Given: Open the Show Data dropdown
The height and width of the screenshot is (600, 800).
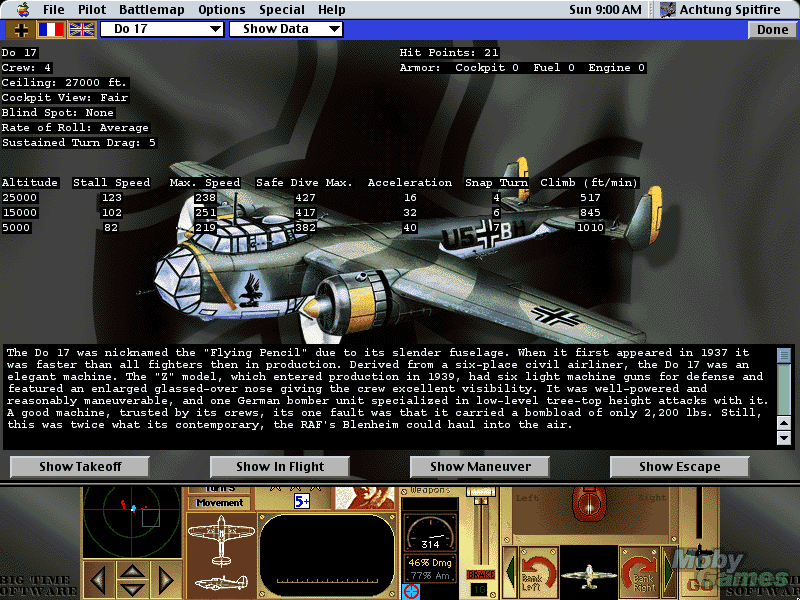Looking at the screenshot, I should 286,29.
